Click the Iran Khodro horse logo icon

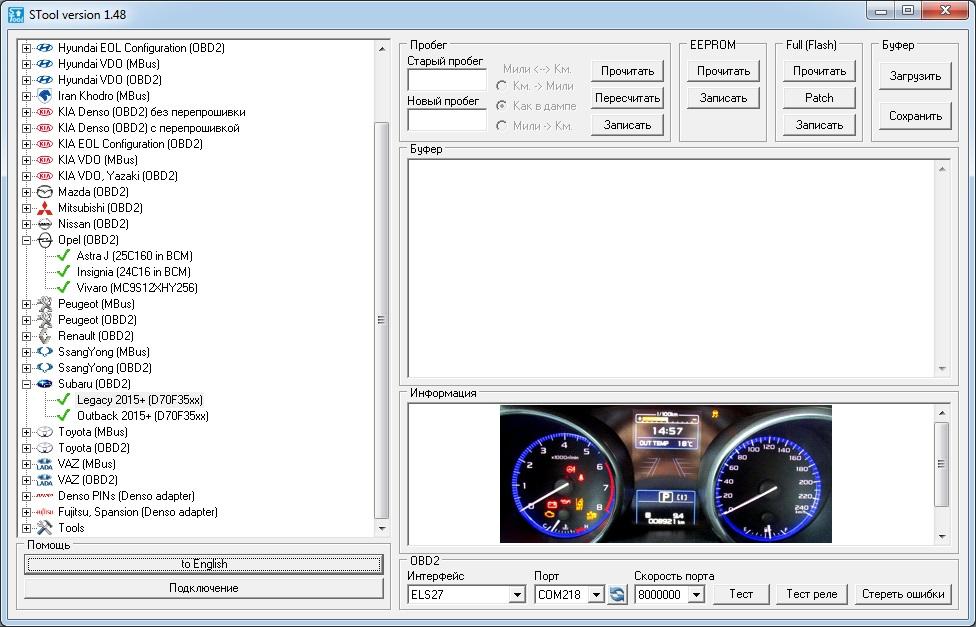point(44,96)
